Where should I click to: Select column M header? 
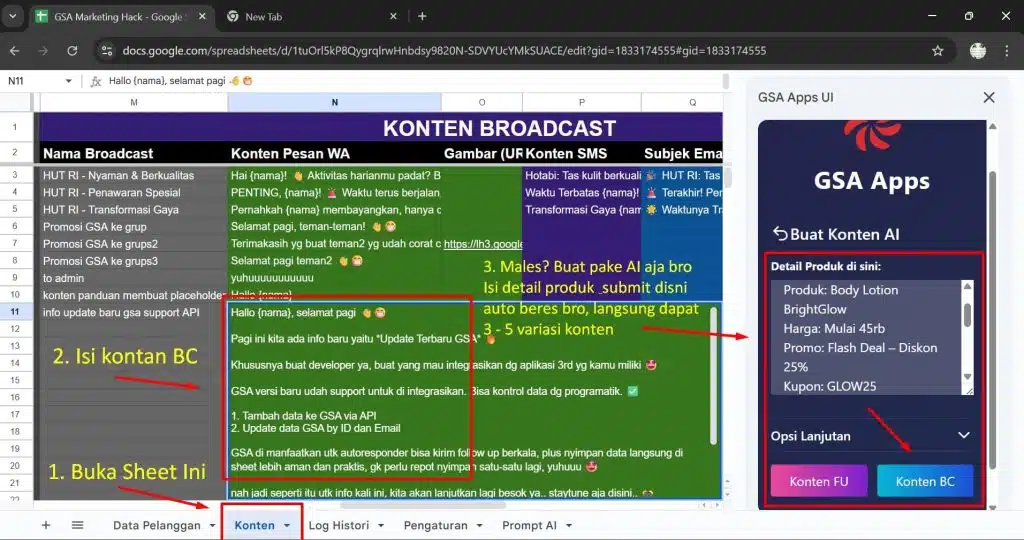pyautogui.click(x=134, y=103)
